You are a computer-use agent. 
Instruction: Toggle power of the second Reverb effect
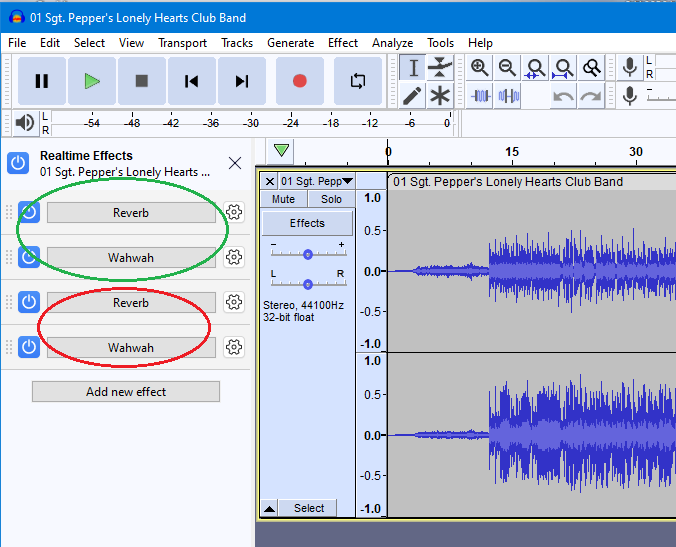click(x=29, y=302)
